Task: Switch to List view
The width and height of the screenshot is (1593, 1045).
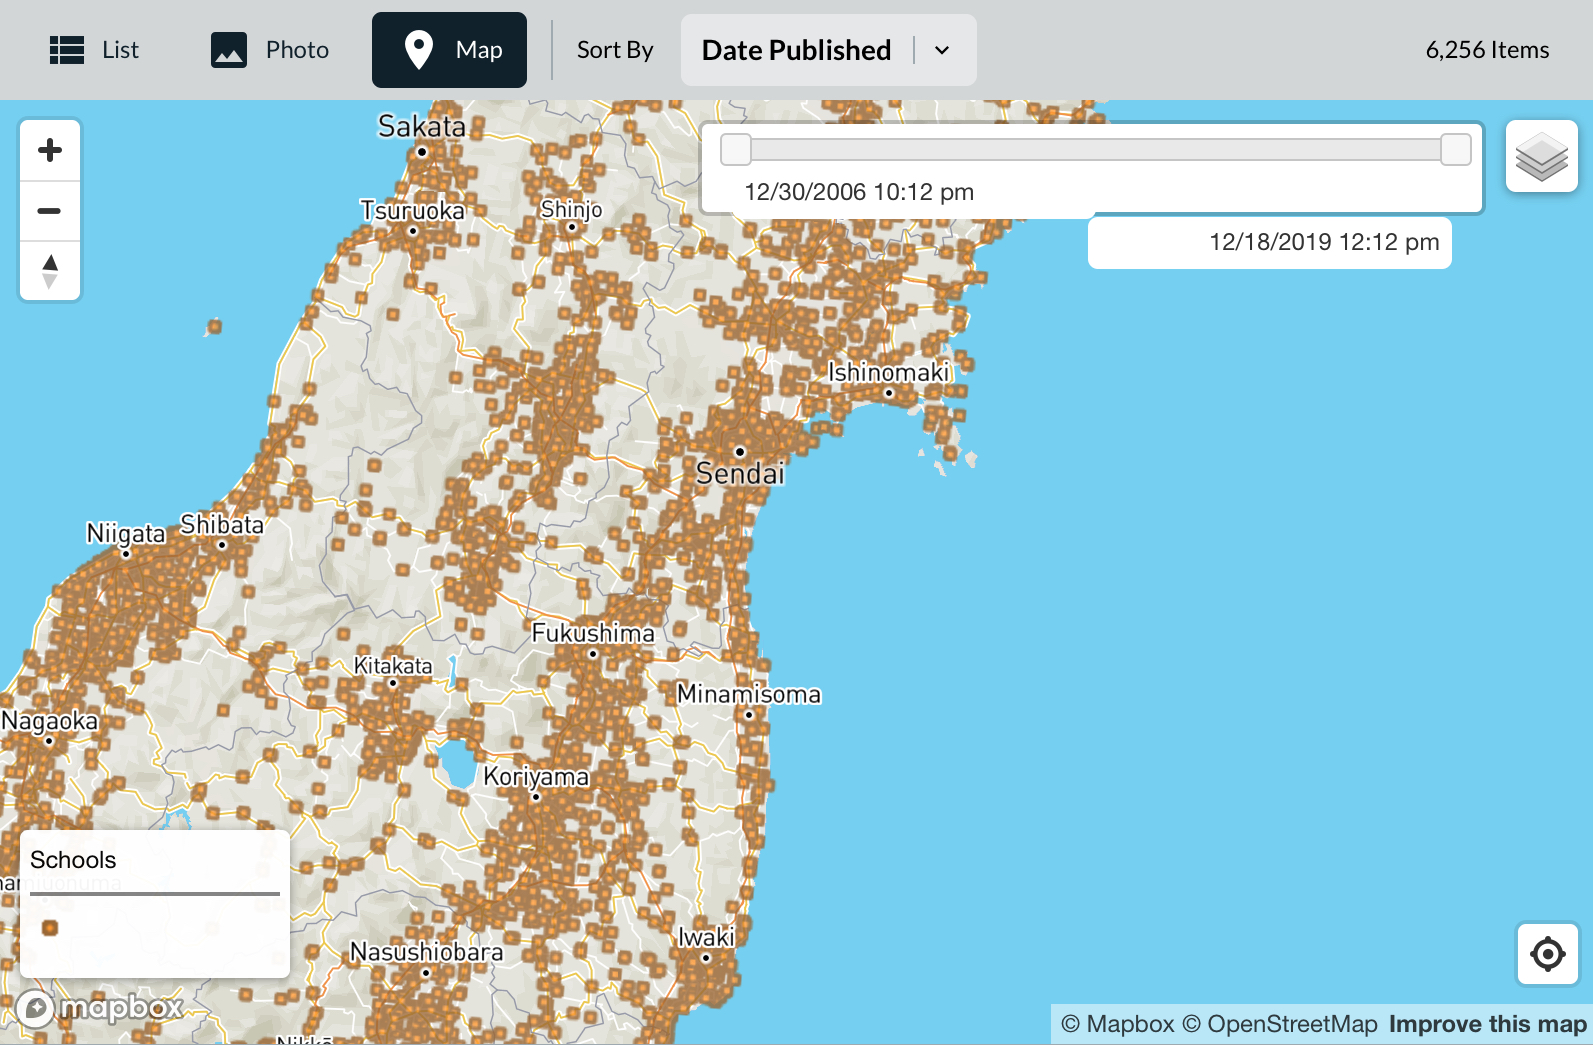Action: (x=94, y=50)
